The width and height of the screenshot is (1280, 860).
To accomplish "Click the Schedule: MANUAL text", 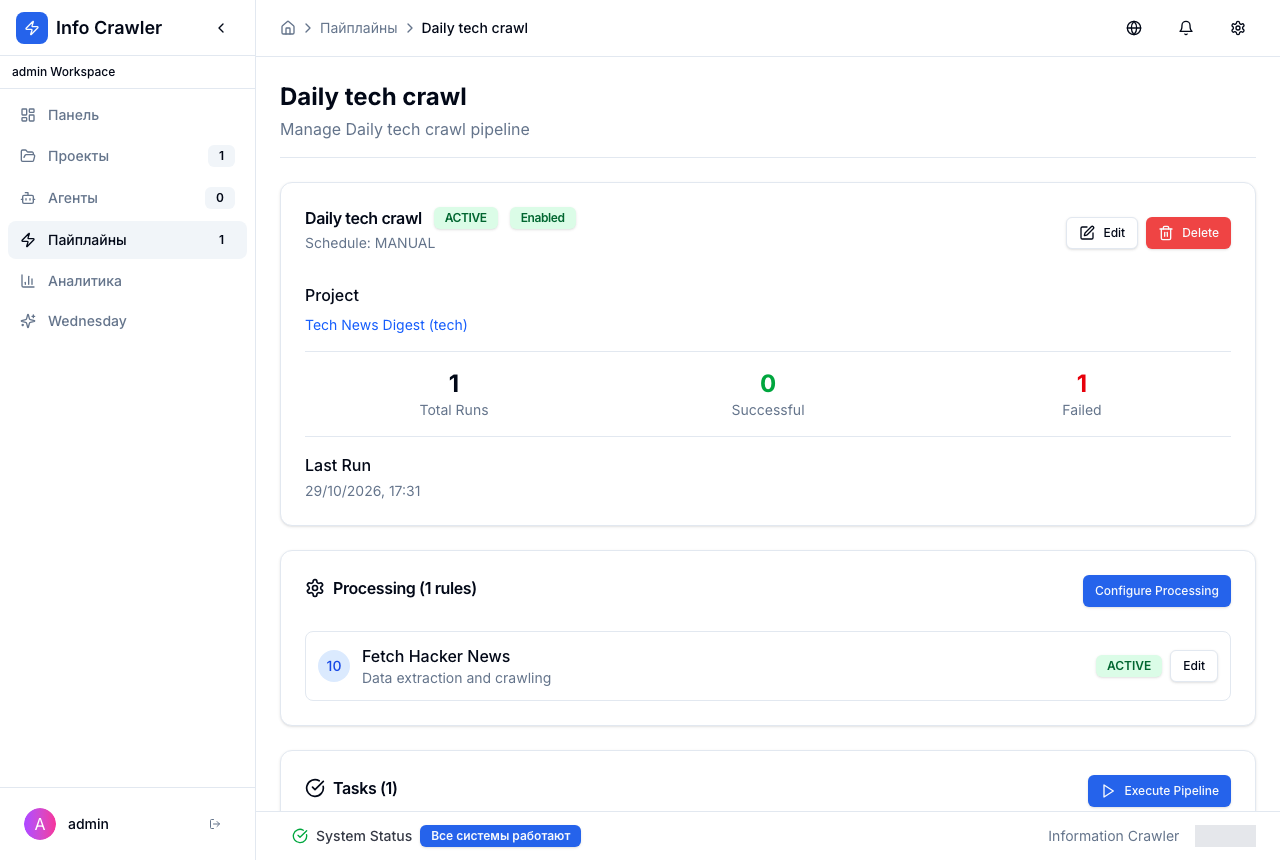I will [370, 243].
